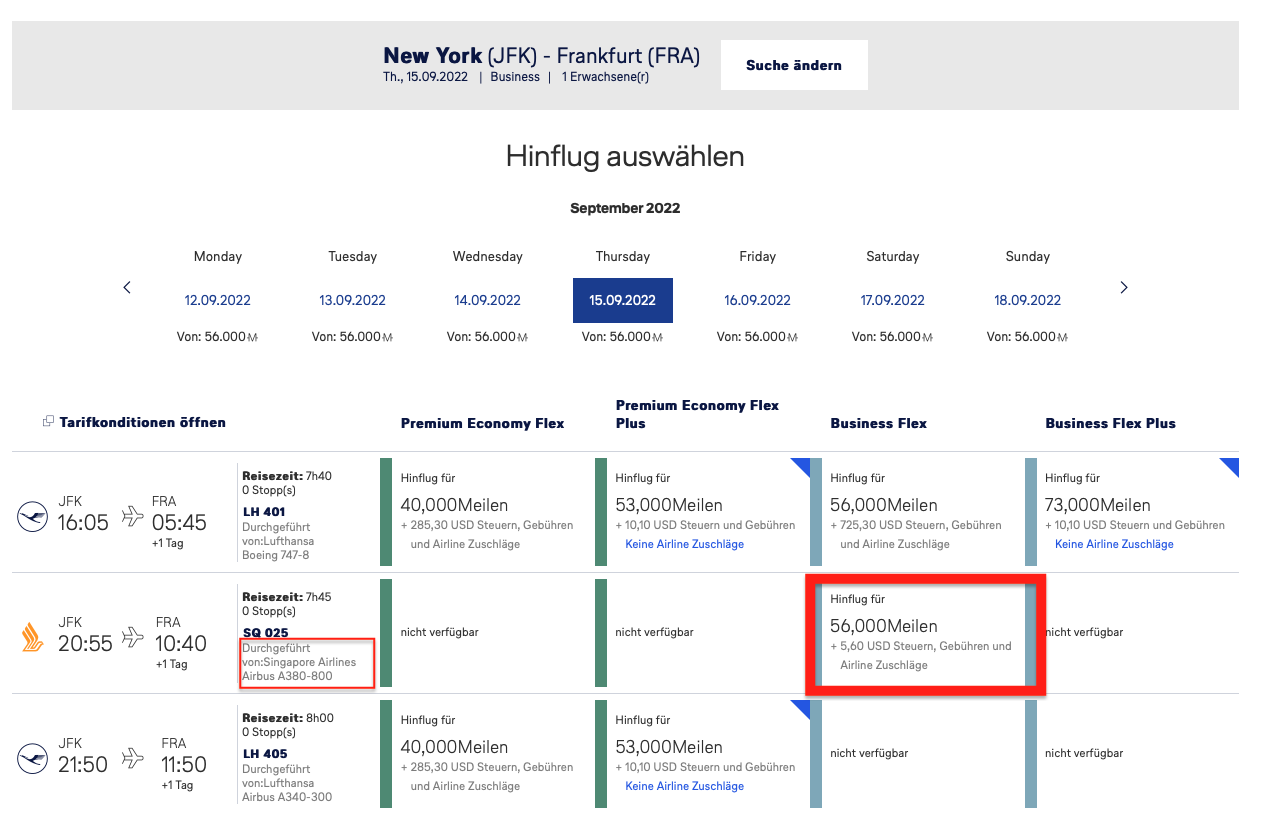Click the Lufthansa crane logo for LH 401

[32, 518]
